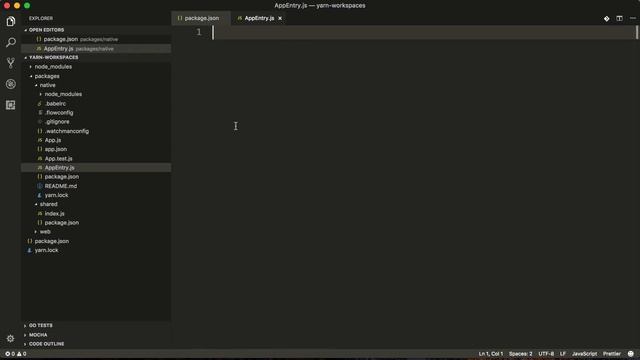Click line number 1 in gutter
This screenshot has height=360, width=640.
pyautogui.click(x=198, y=32)
